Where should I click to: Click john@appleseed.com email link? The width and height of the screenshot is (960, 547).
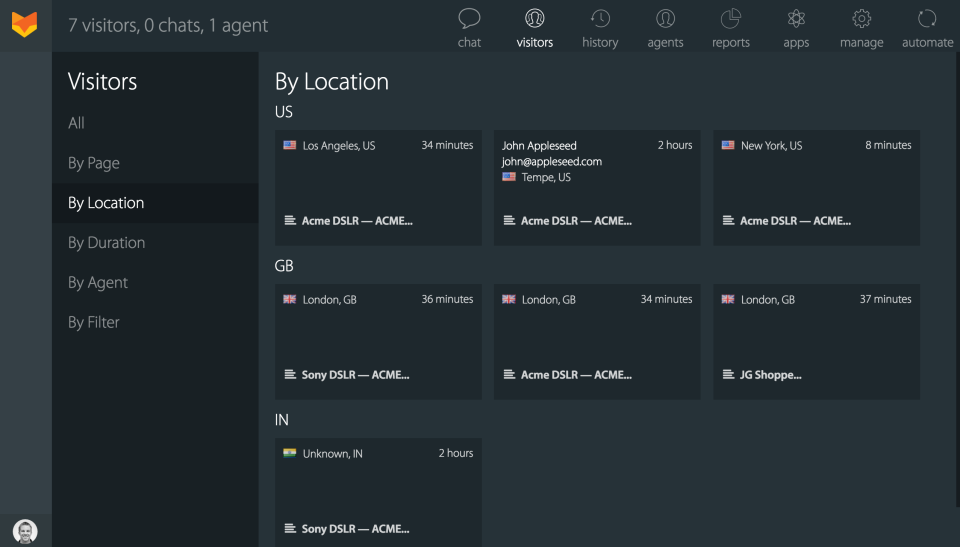point(552,161)
